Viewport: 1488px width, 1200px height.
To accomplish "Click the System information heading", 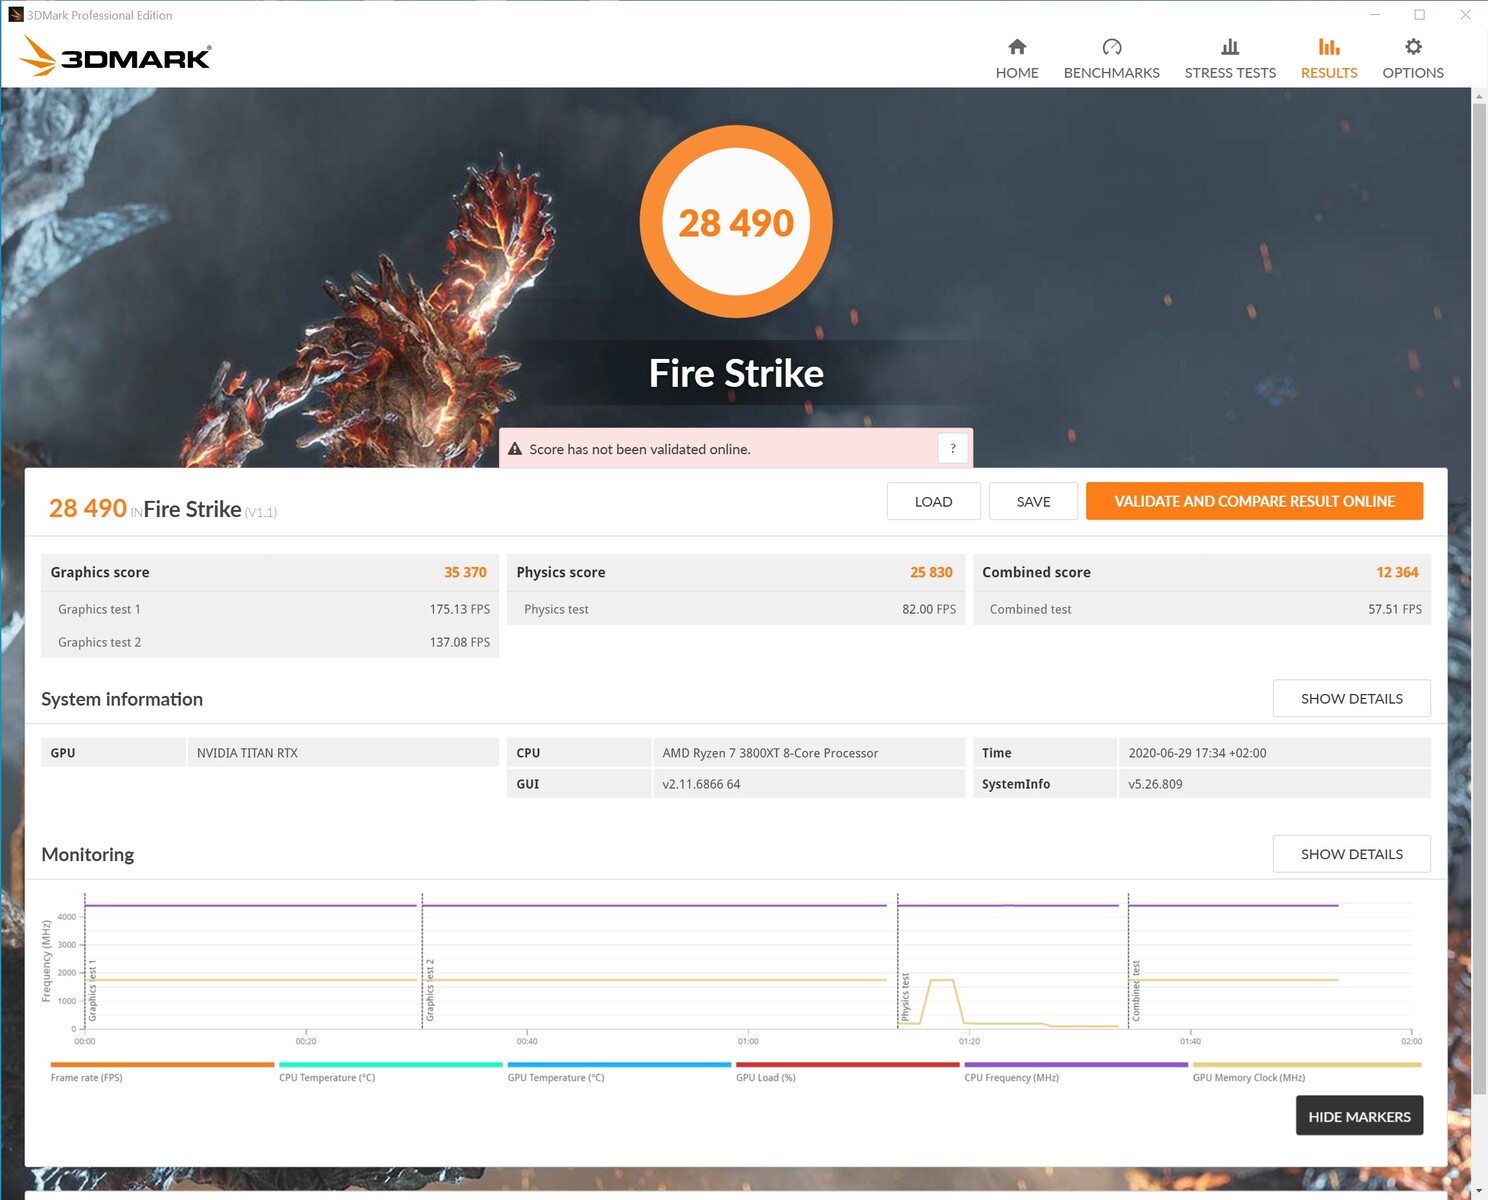I will (x=122, y=699).
